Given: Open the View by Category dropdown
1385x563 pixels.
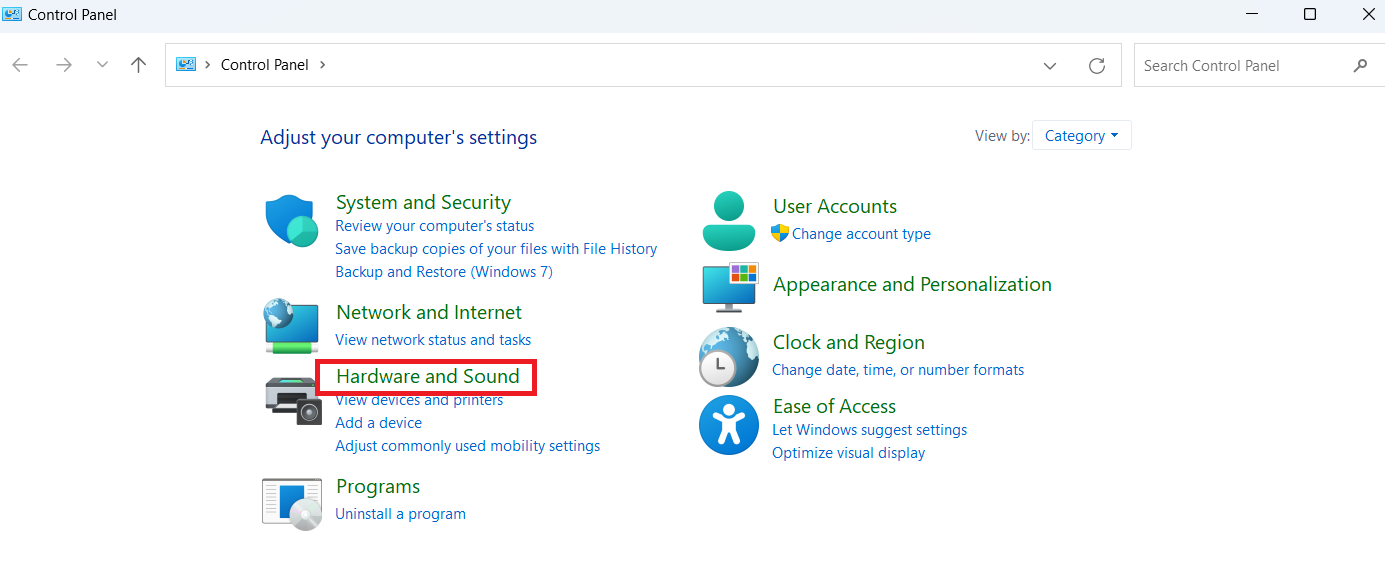Looking at the screenshot, I should click(x=1081, y=136).
